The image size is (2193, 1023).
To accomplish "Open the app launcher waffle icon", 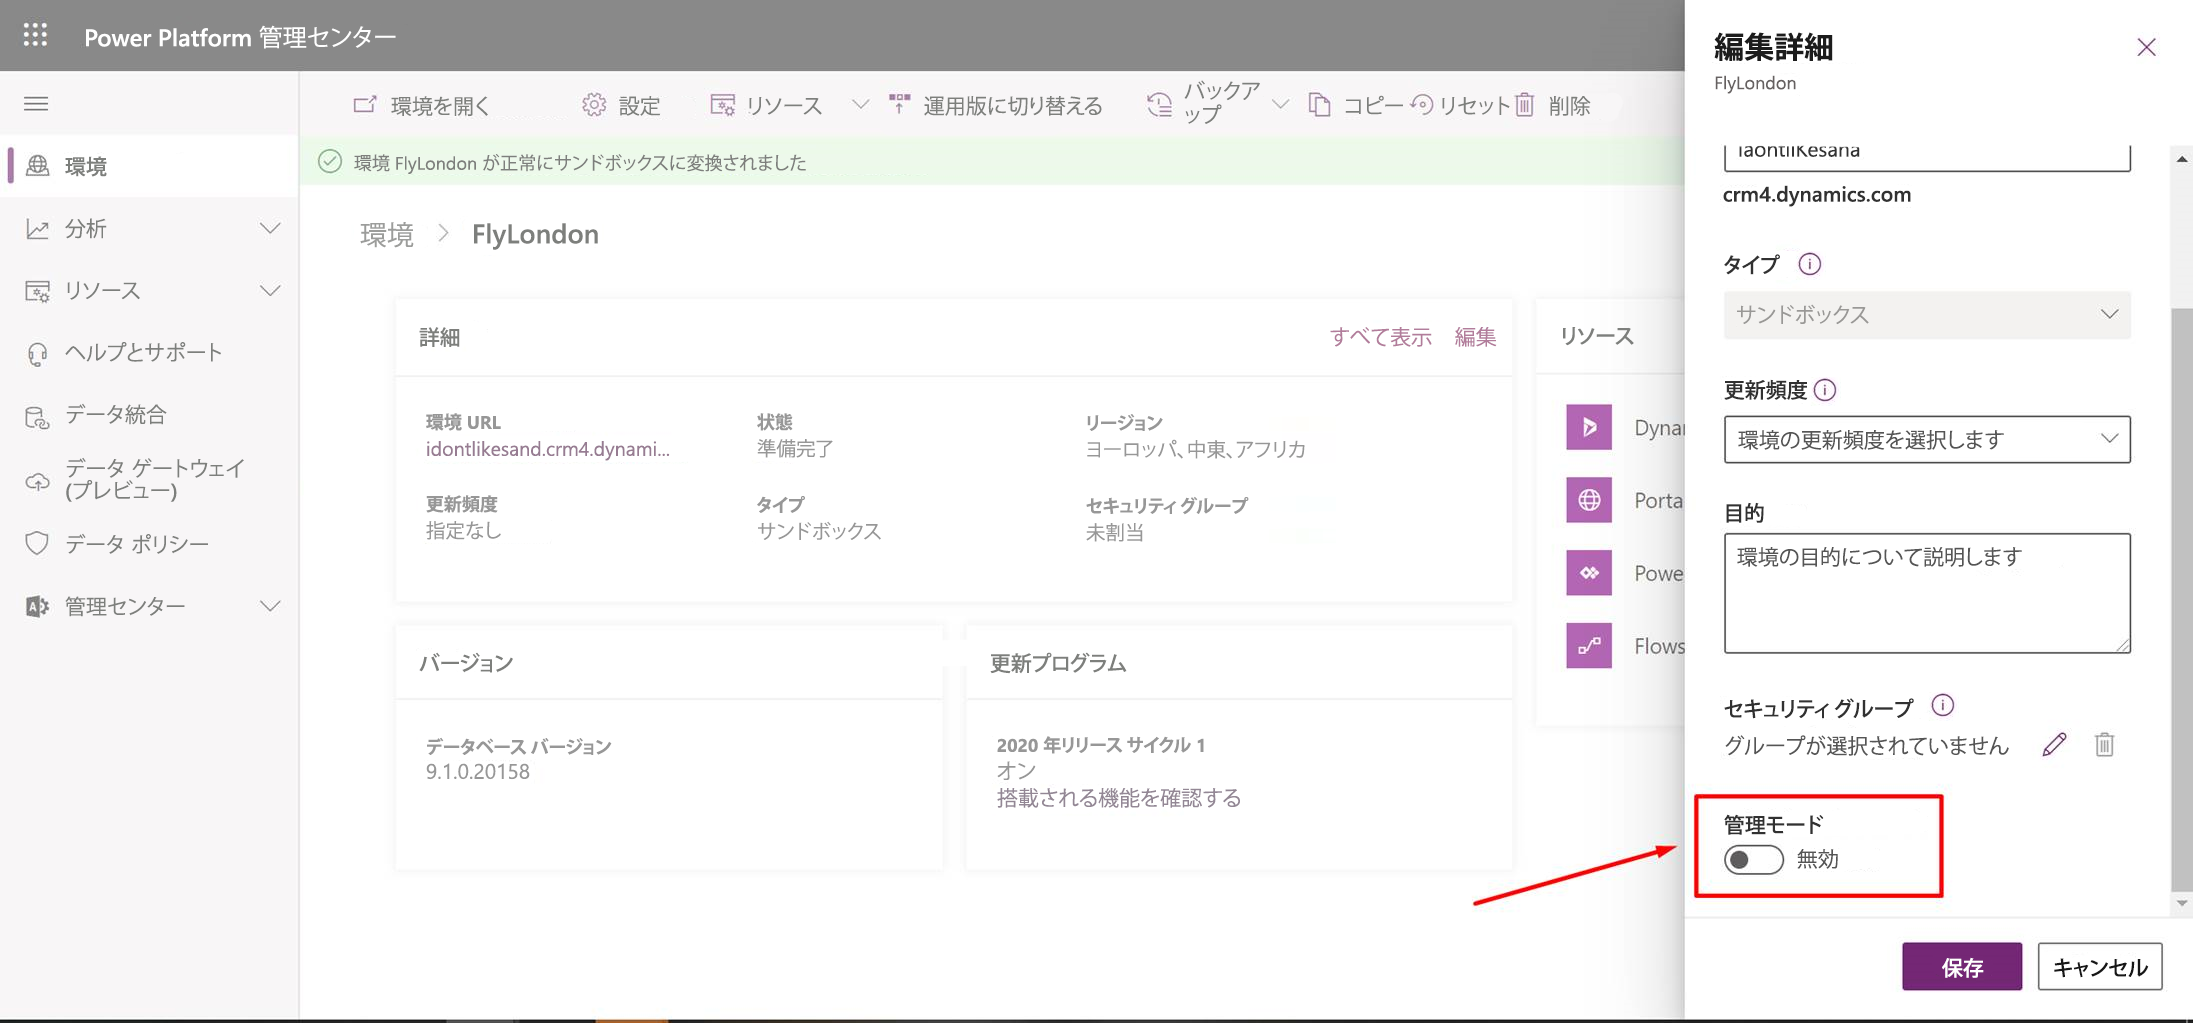I will coord(35,34).
